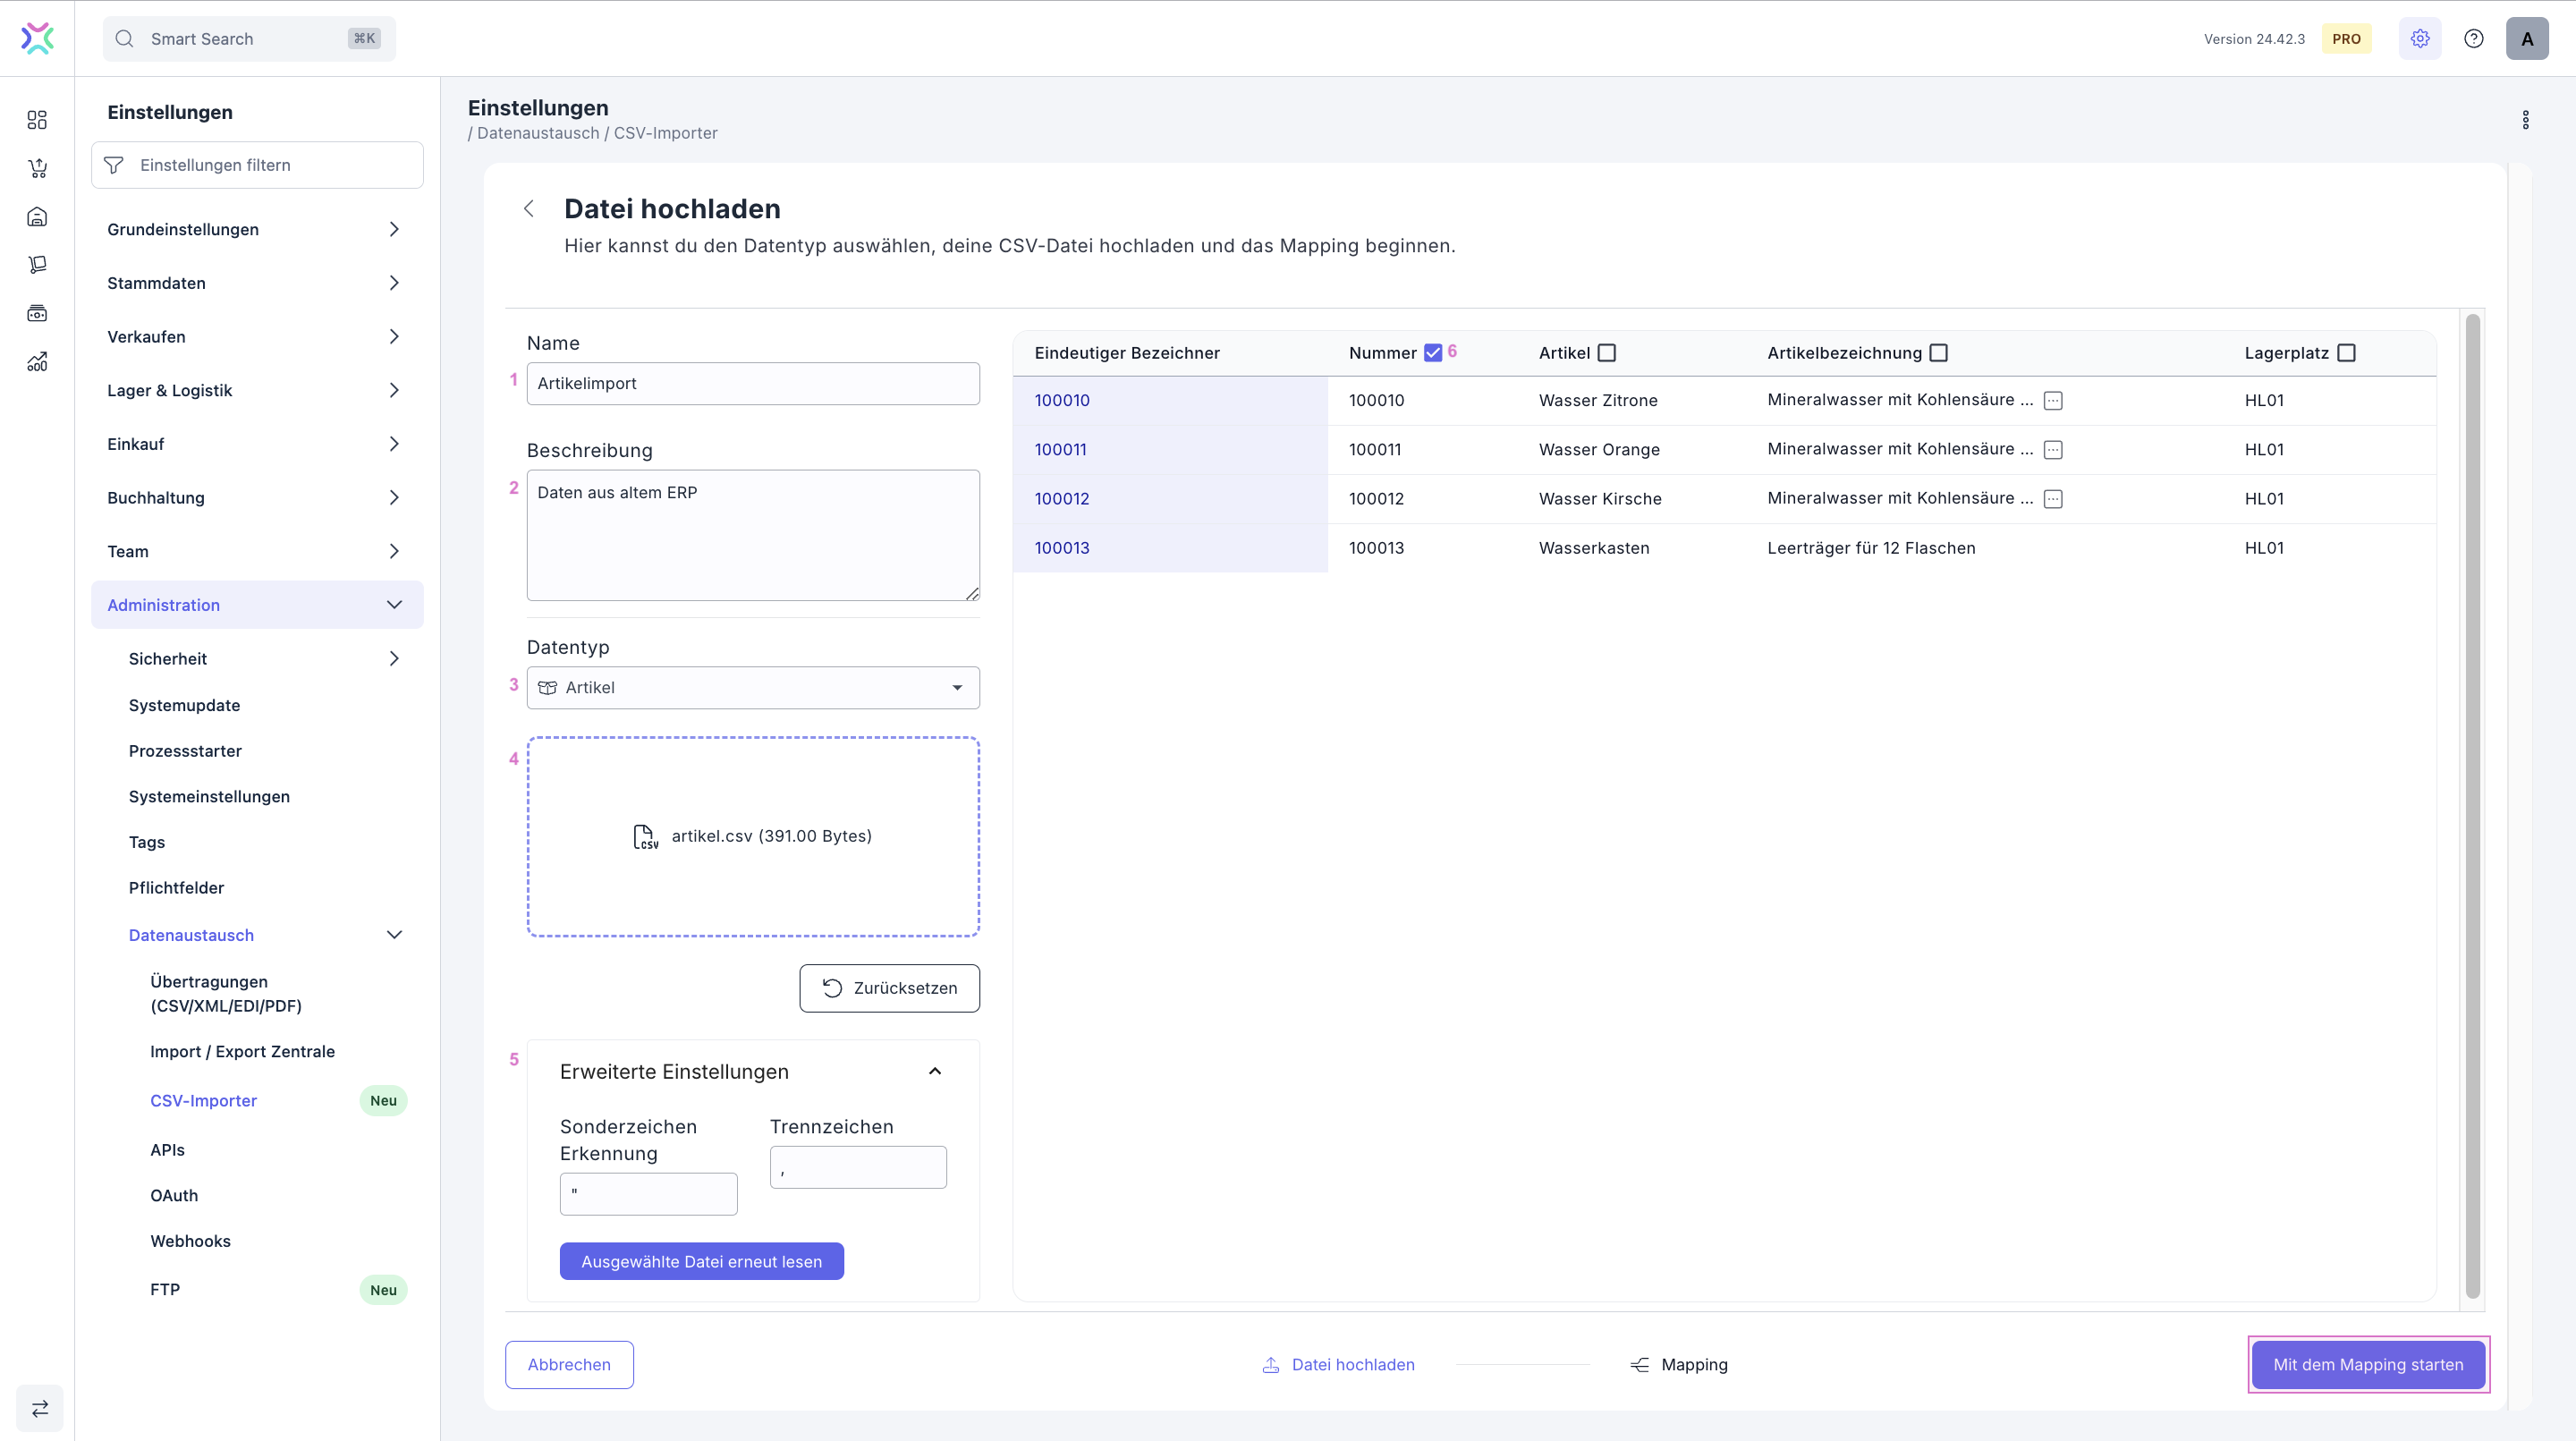2576x1441 pixels.
Task: Open the settings gear icon
Action: point(2419,39)
